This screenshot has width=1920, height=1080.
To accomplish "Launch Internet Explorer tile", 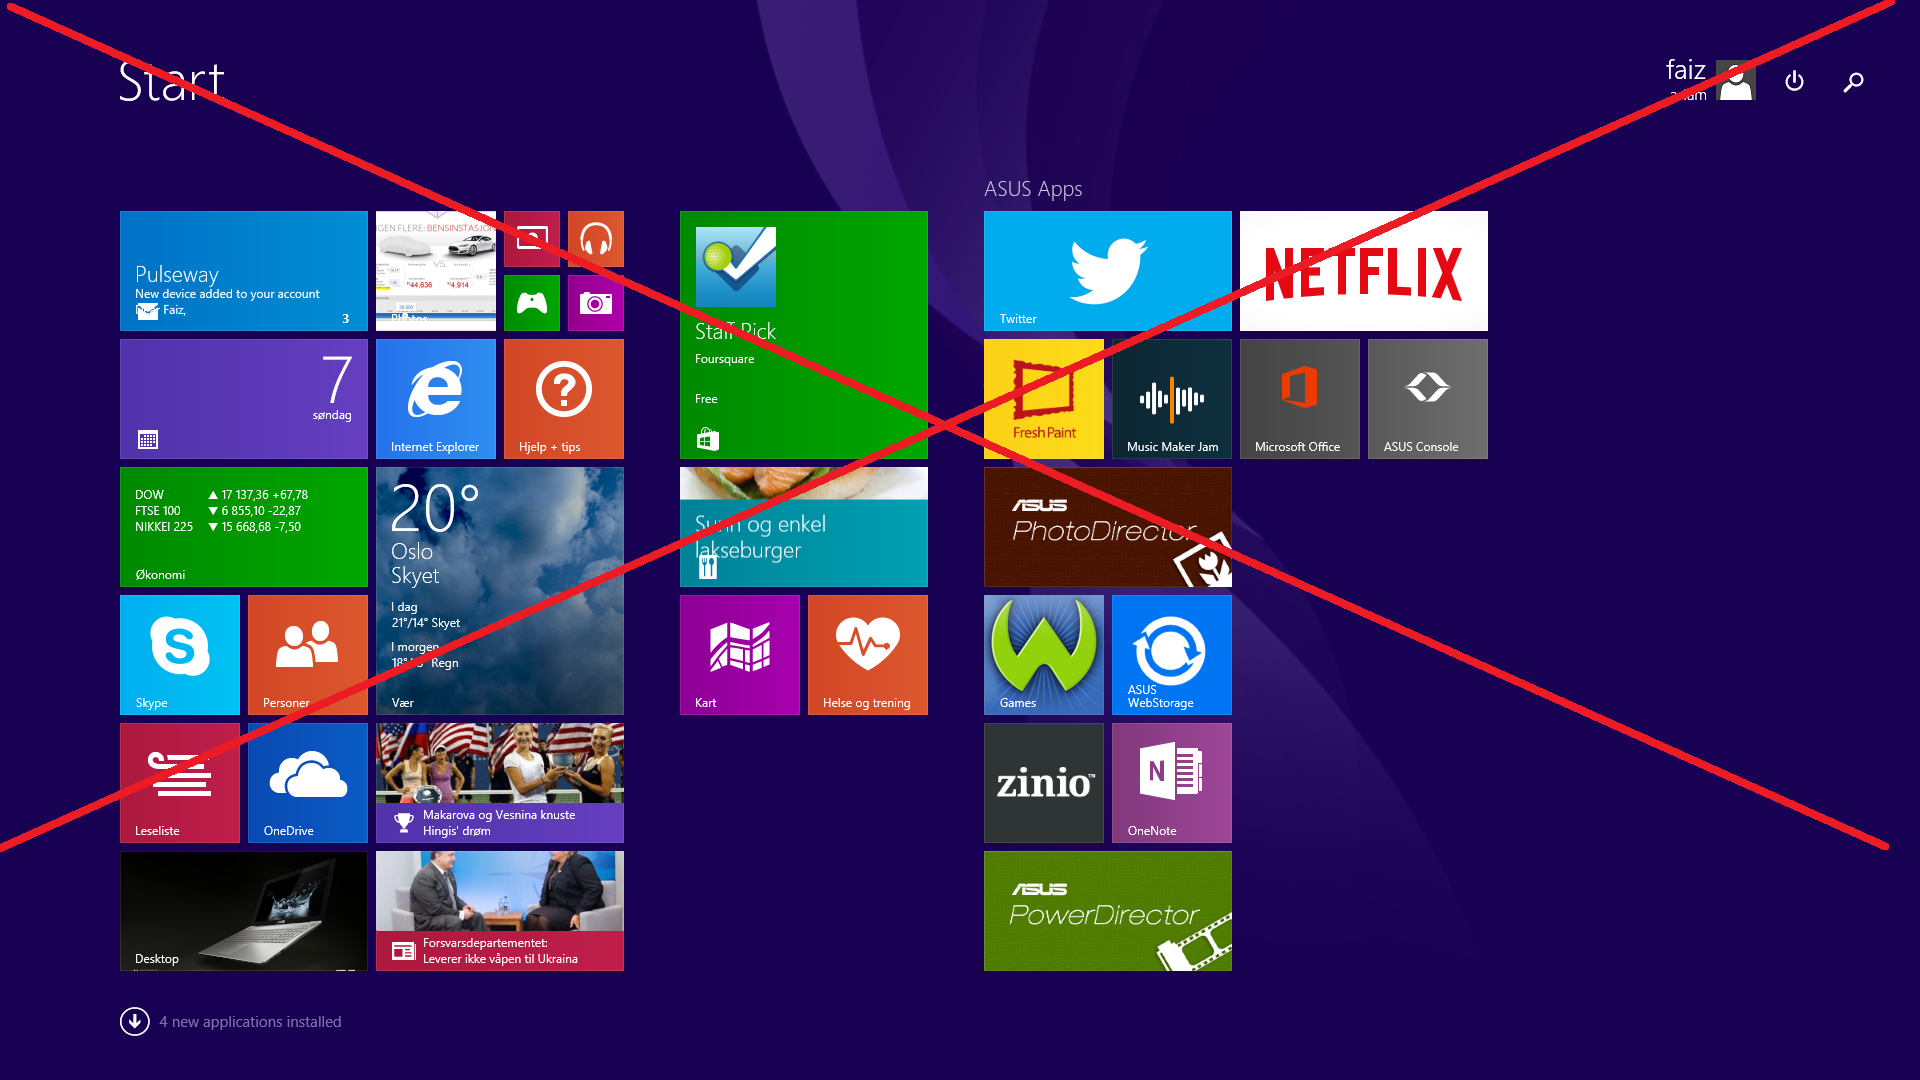I will pos(436,399).
